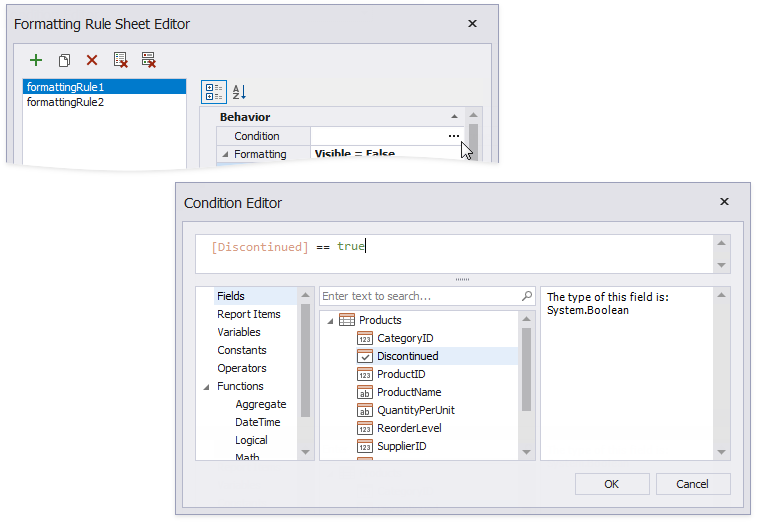761x523 pixels.
Task: Collapse the Products table node
Action: pyautogui.click(x=331, y=321)
